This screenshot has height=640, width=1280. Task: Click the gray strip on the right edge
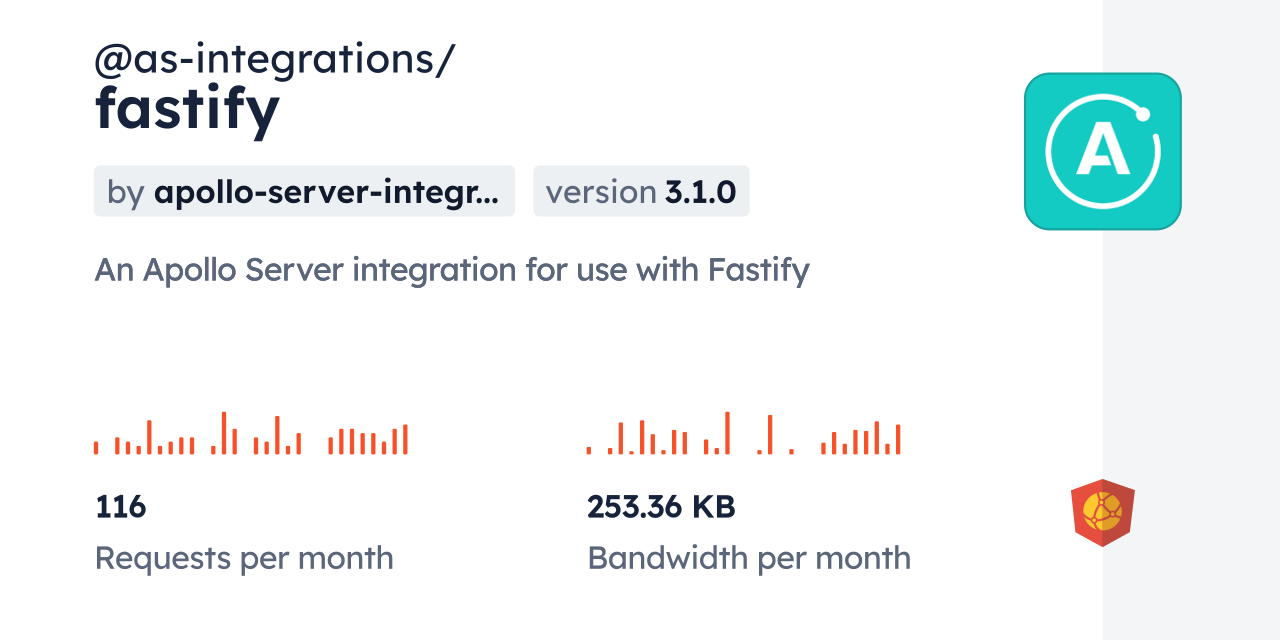click(1191, 320)
